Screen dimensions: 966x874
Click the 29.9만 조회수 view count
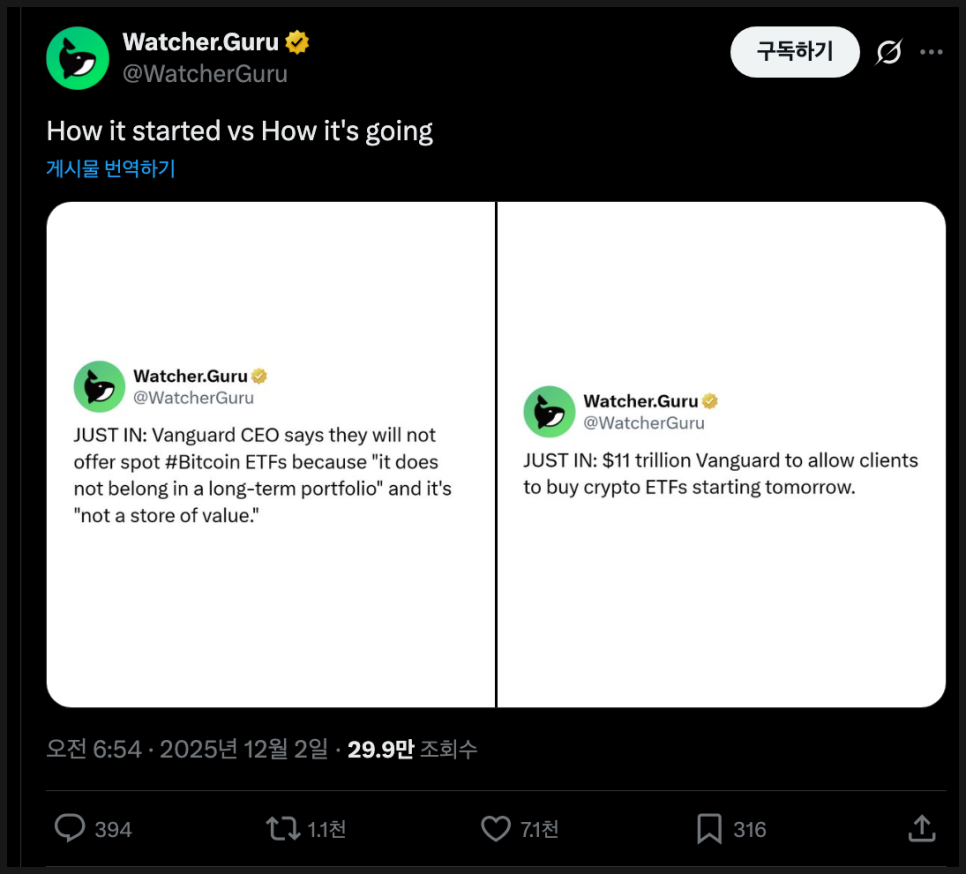pos(412,749)
